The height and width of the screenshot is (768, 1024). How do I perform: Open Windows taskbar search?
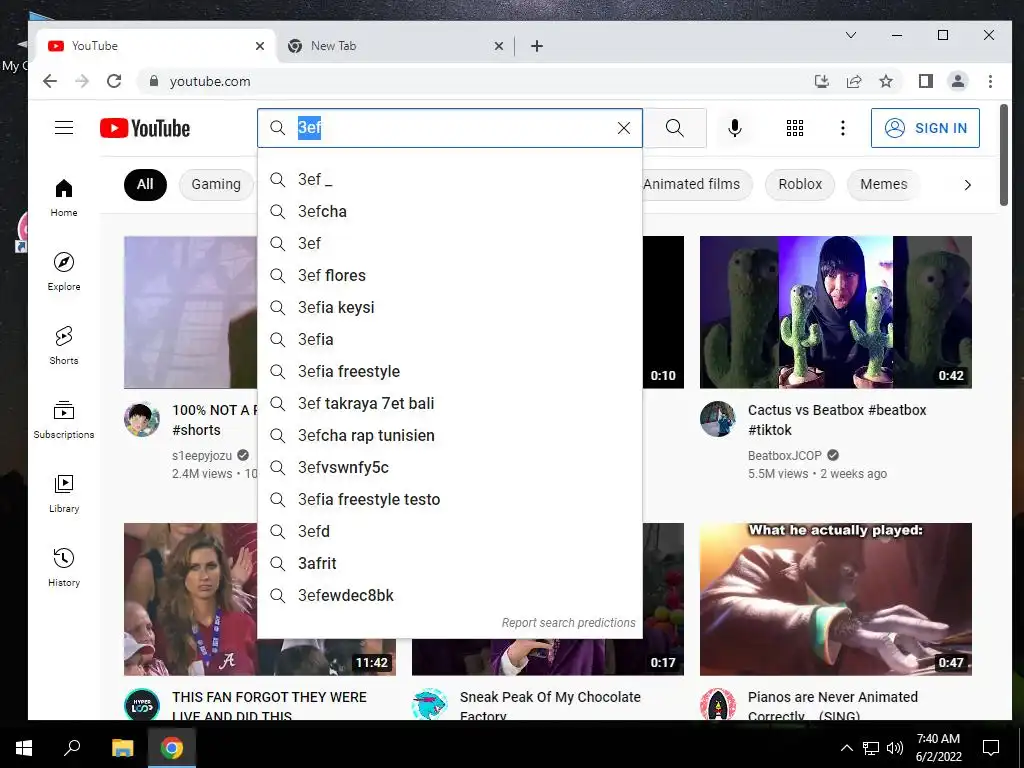point(72,748)
